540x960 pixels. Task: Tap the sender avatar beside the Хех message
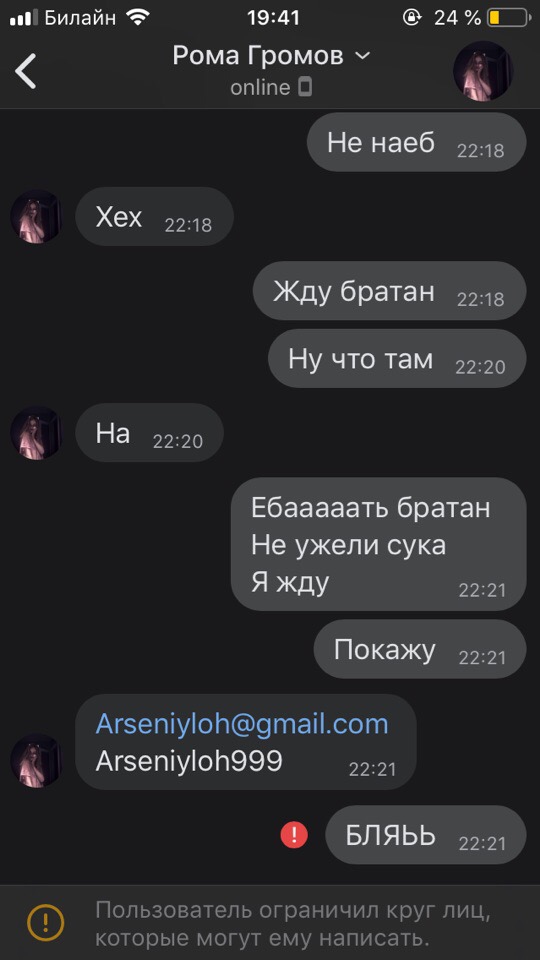[x=36, y=216]
